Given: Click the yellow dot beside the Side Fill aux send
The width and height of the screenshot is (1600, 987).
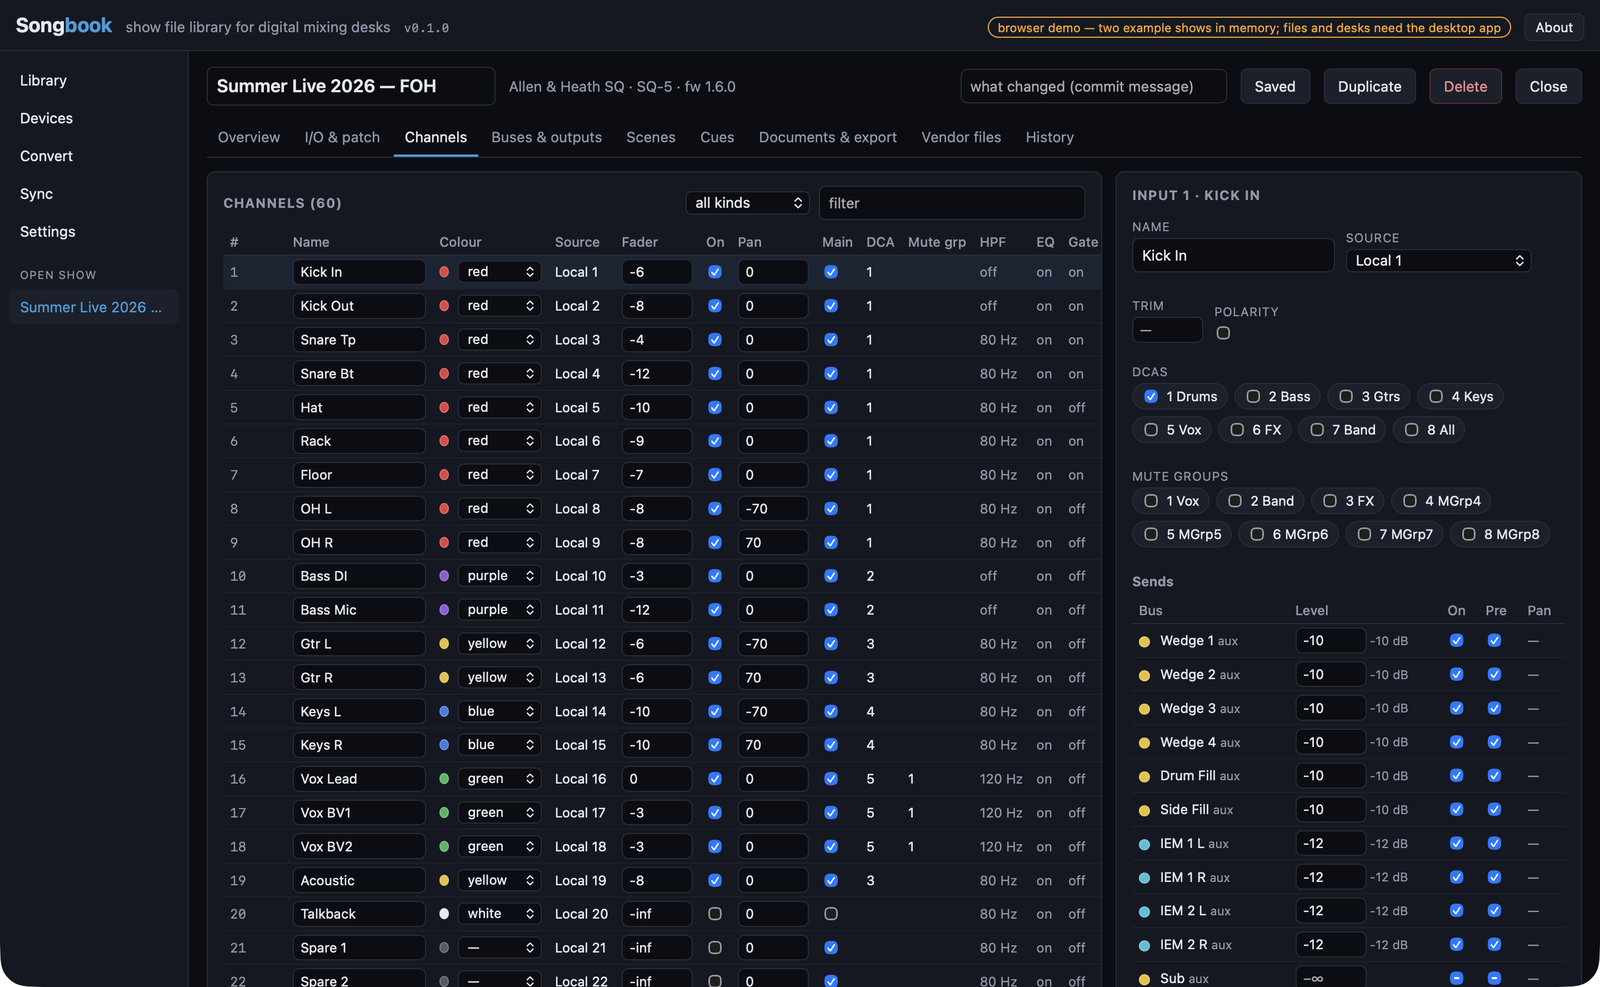Looking at the screenshot, I should point(1144,810).
